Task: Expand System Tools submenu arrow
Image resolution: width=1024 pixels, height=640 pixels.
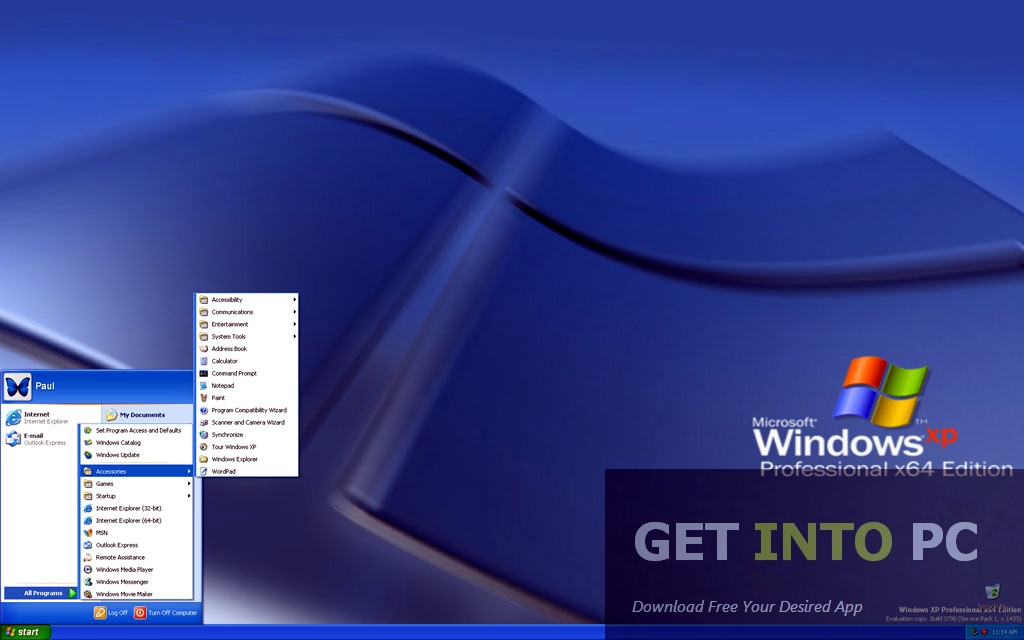Action: pos(295,337)
